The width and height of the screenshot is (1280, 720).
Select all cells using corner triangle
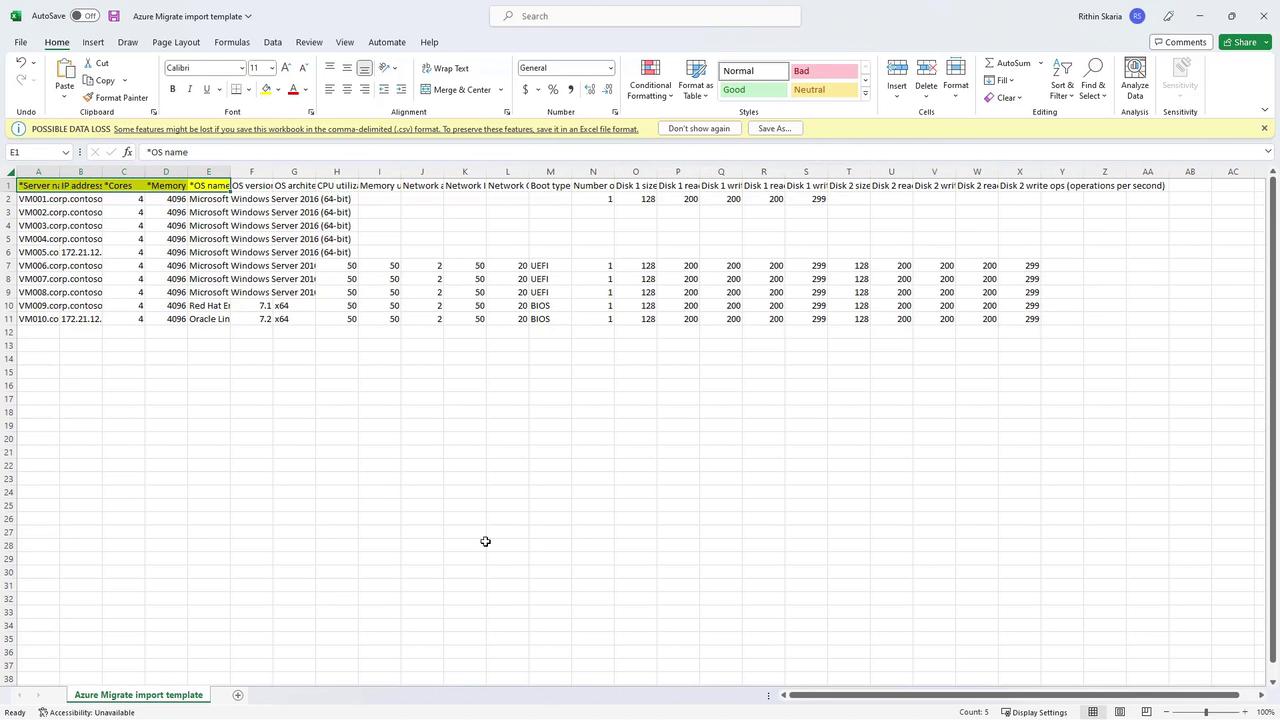[10, 172]
